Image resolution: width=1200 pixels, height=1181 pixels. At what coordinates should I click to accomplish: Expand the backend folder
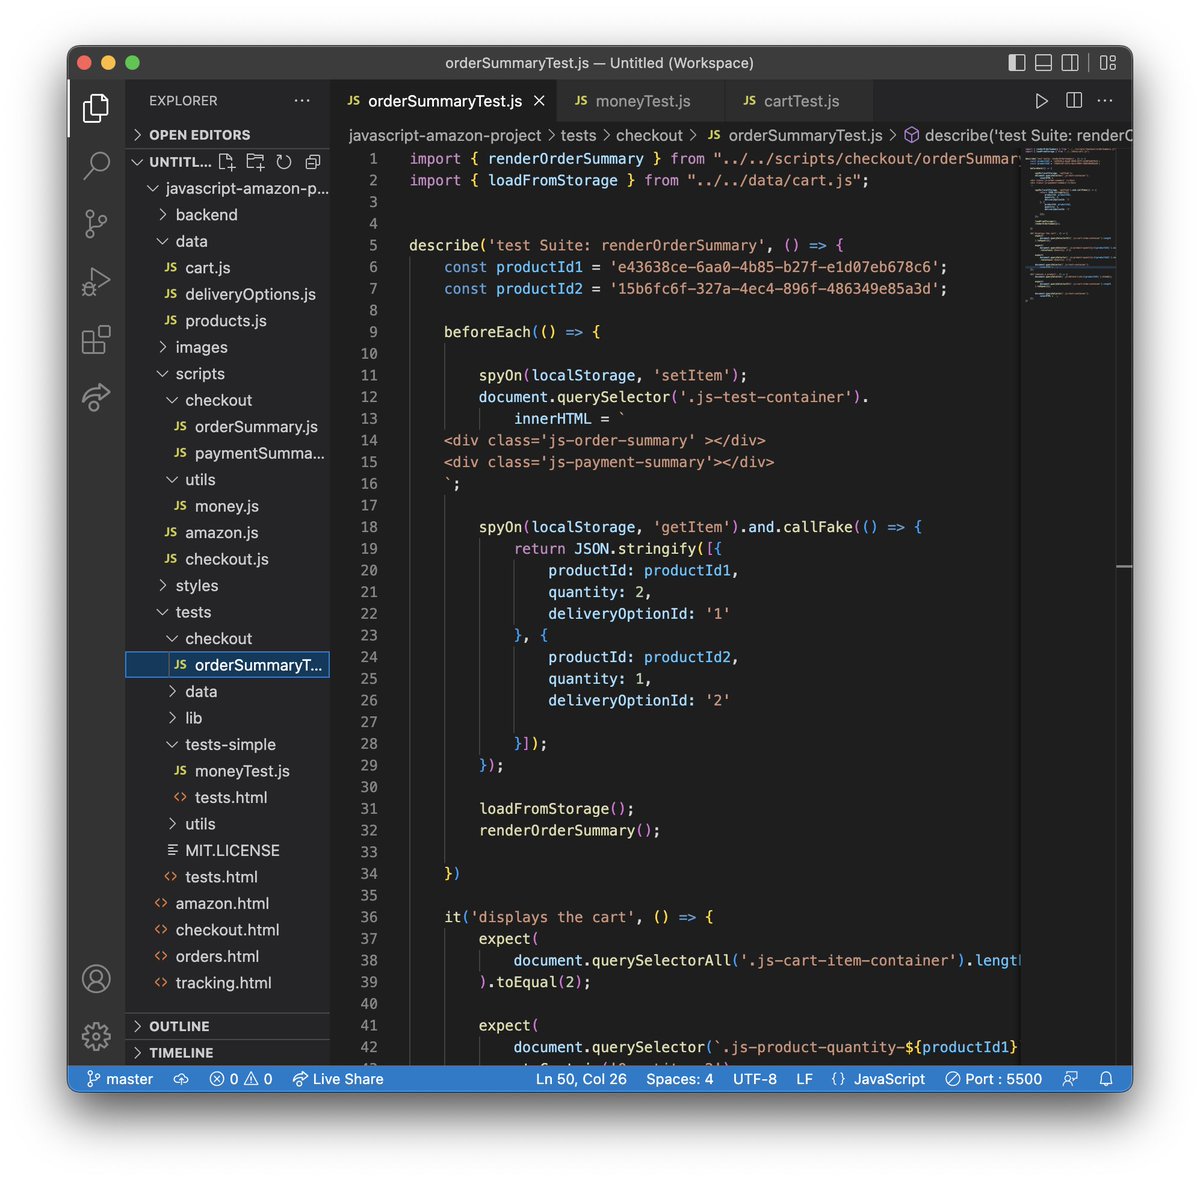click(x=228, y=215)
